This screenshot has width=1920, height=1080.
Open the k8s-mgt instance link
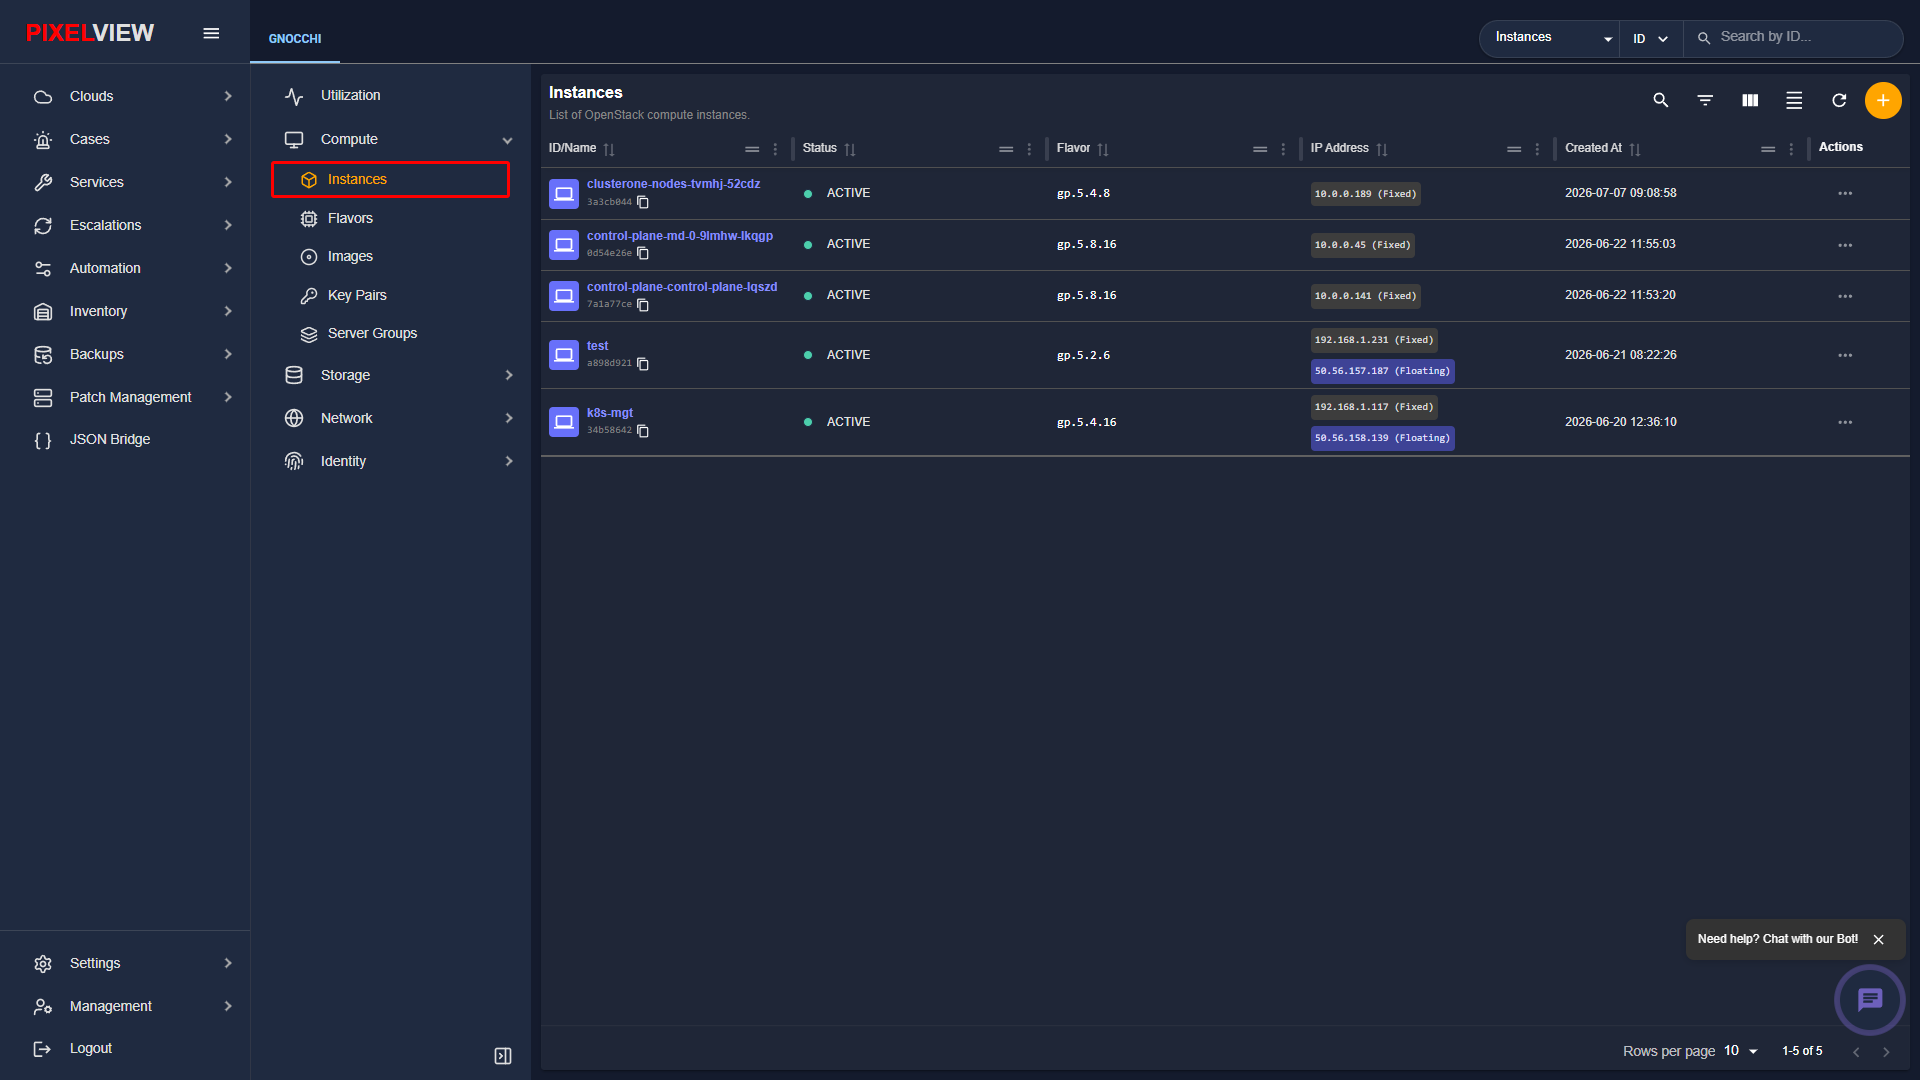[610, 413]
